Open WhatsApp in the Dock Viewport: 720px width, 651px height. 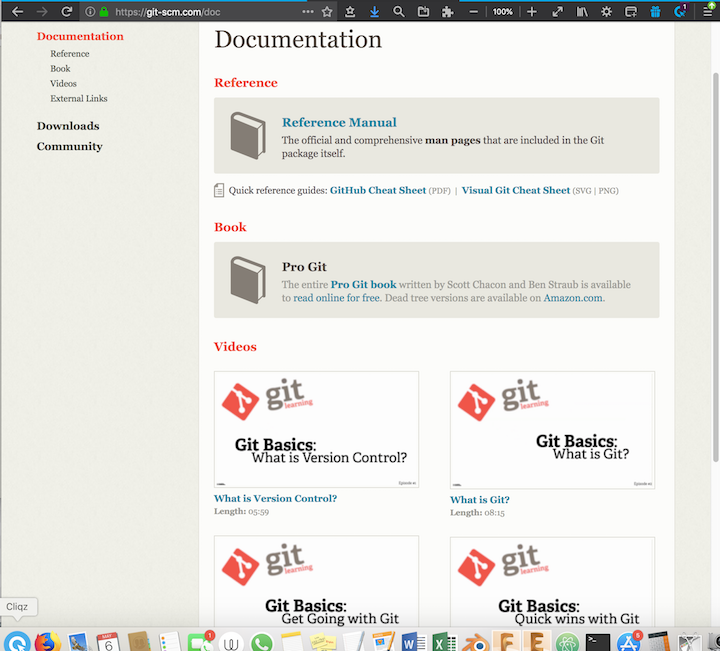[261, 642]
